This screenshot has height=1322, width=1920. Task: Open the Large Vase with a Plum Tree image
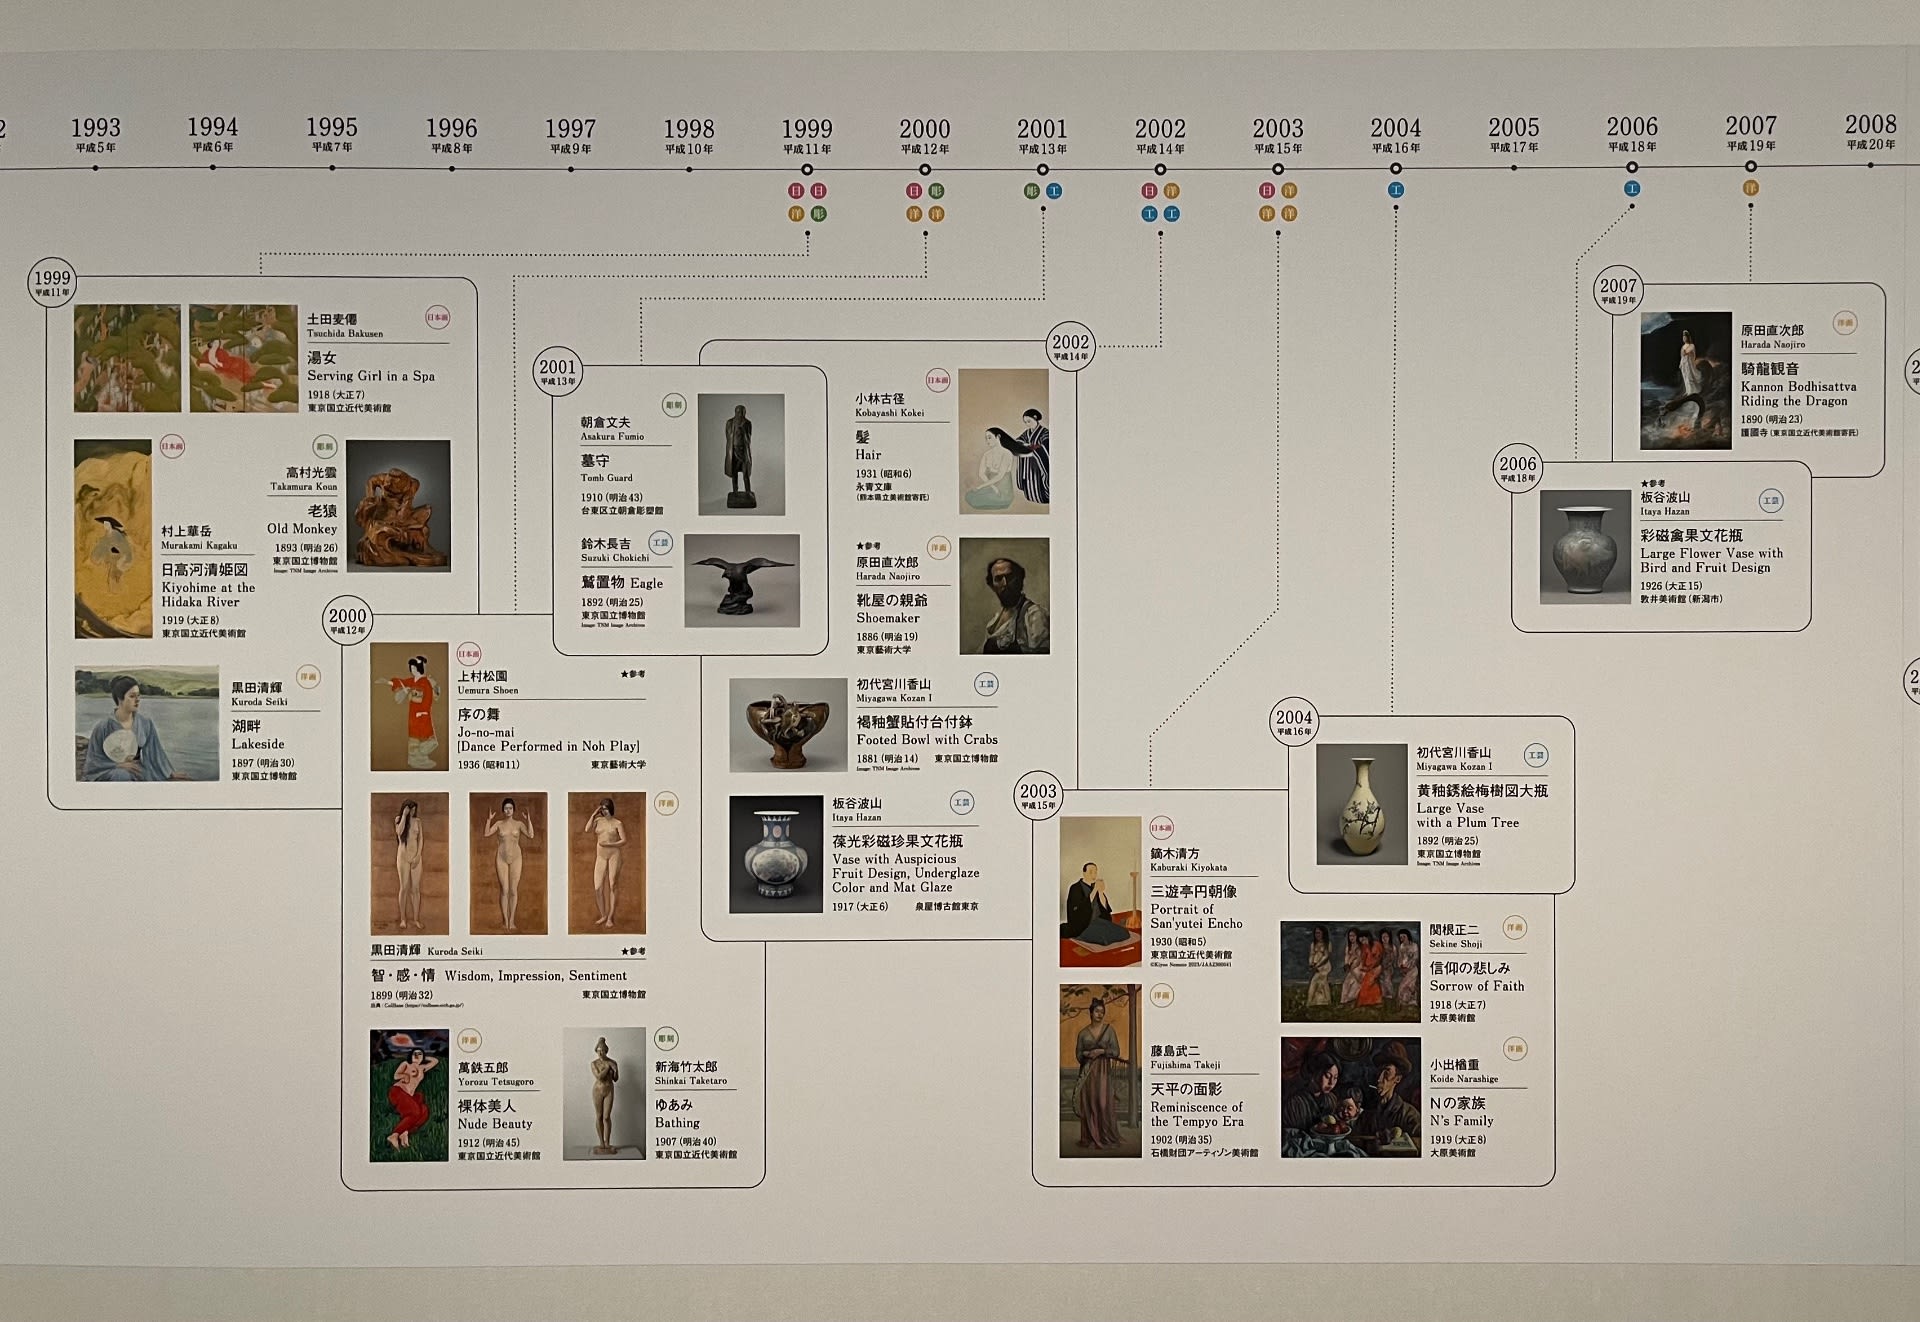tap(1361, 805)
